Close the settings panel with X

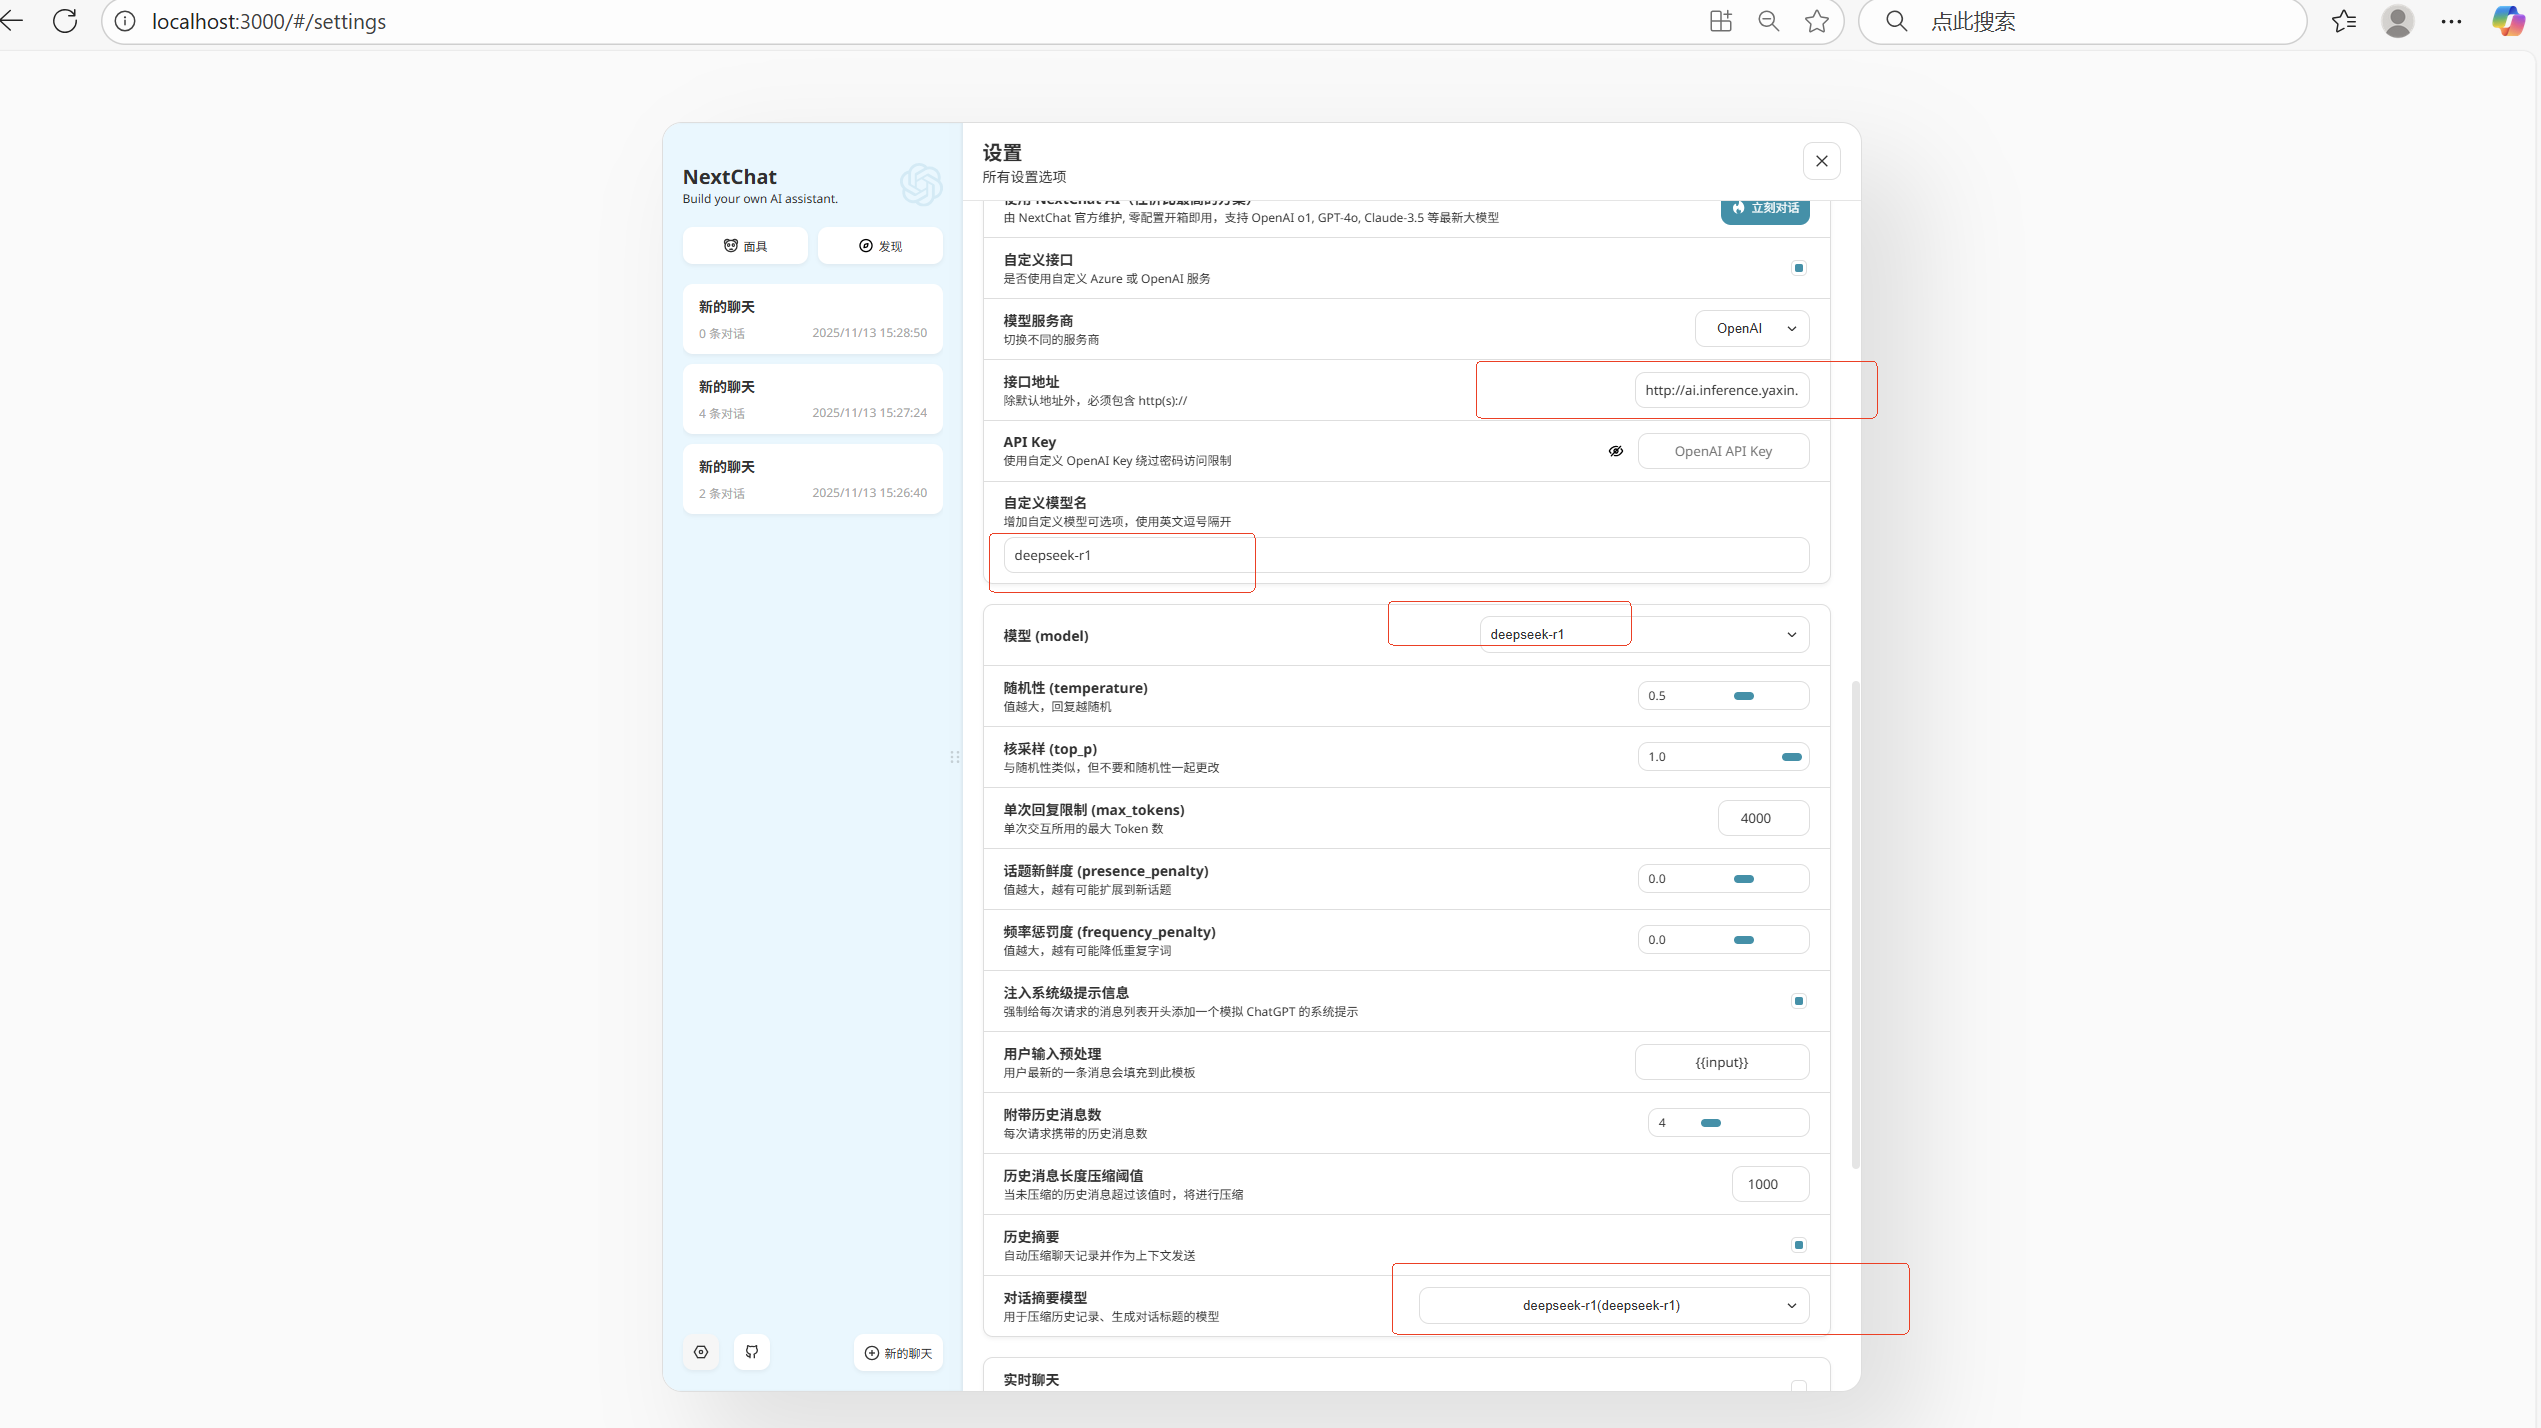pos(1821,161)
